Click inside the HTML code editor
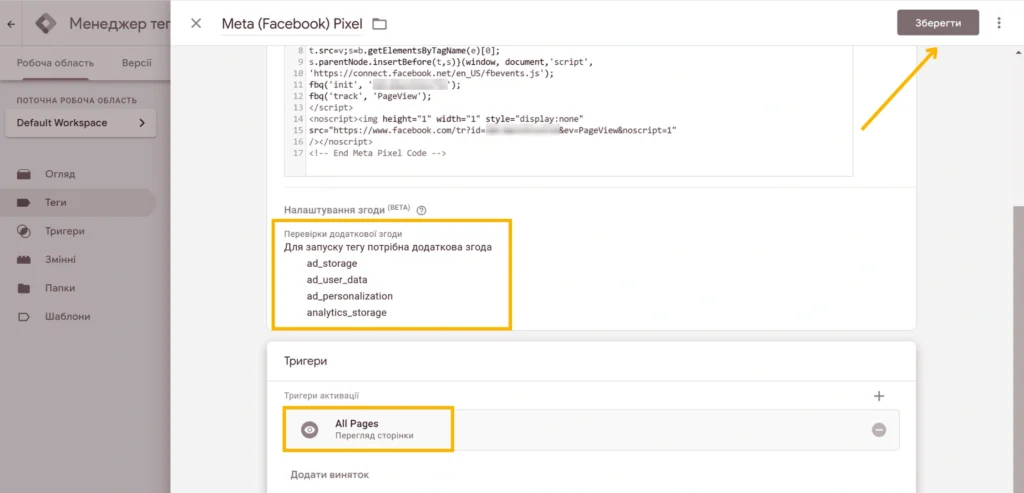Image resolution: width=1024 pixels, height=493 pixels. pyautogui.click(x=568, y=111)
